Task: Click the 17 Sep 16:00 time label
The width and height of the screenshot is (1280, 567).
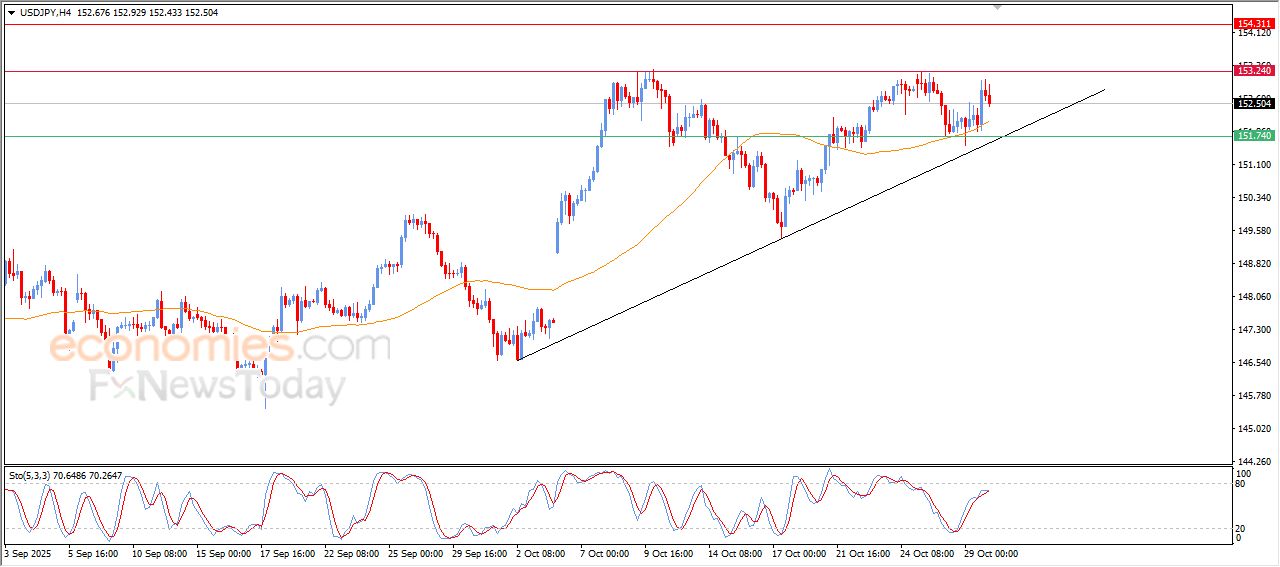Action: click(286, 553)
